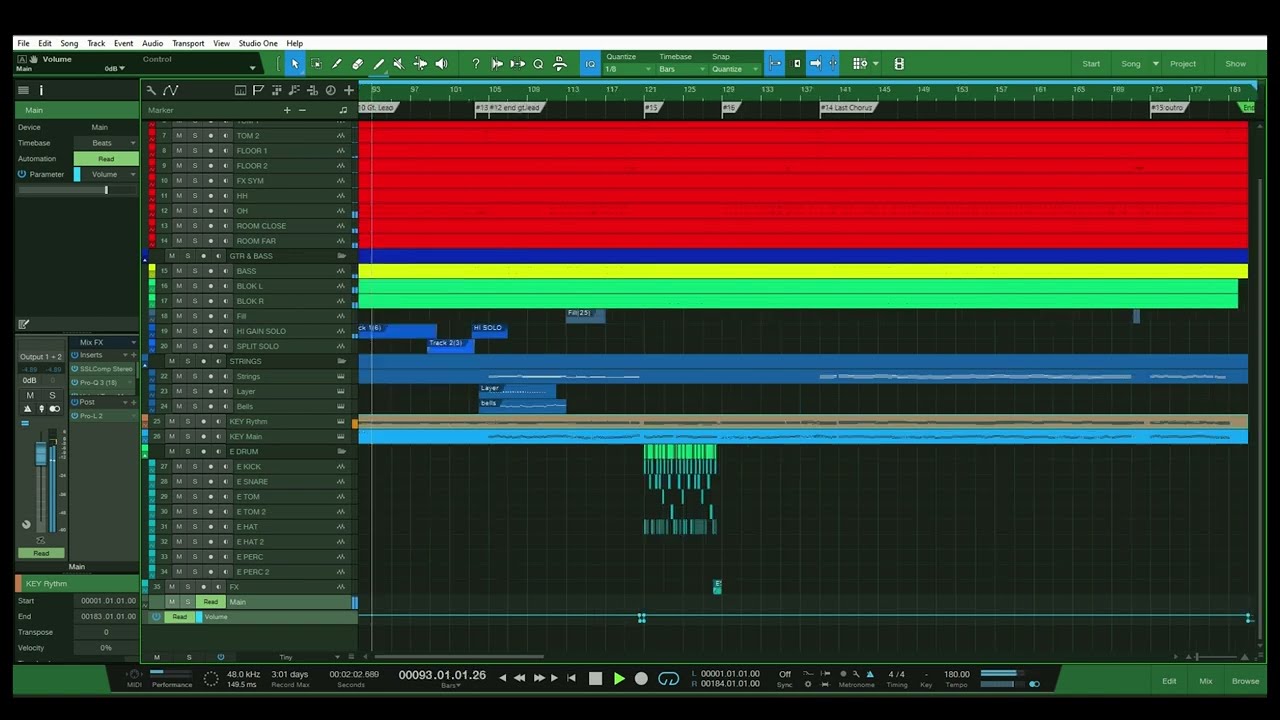Open the Mix console view
1280x720 pixels.
click(1205, 681)
